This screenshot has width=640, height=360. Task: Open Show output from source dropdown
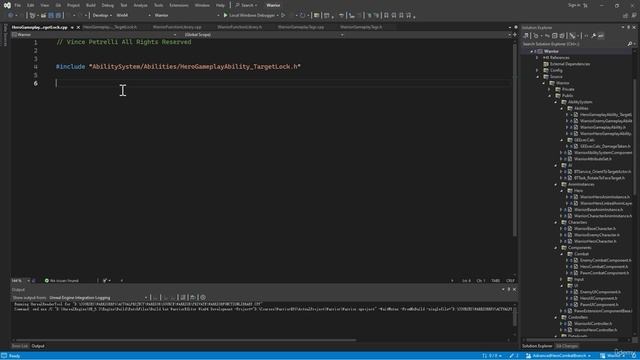[98, 298]
